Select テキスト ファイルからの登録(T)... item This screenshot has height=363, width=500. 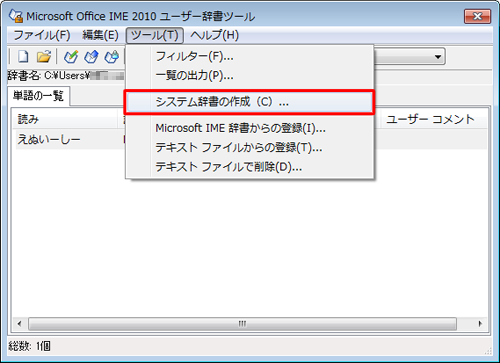pos(249,147)
